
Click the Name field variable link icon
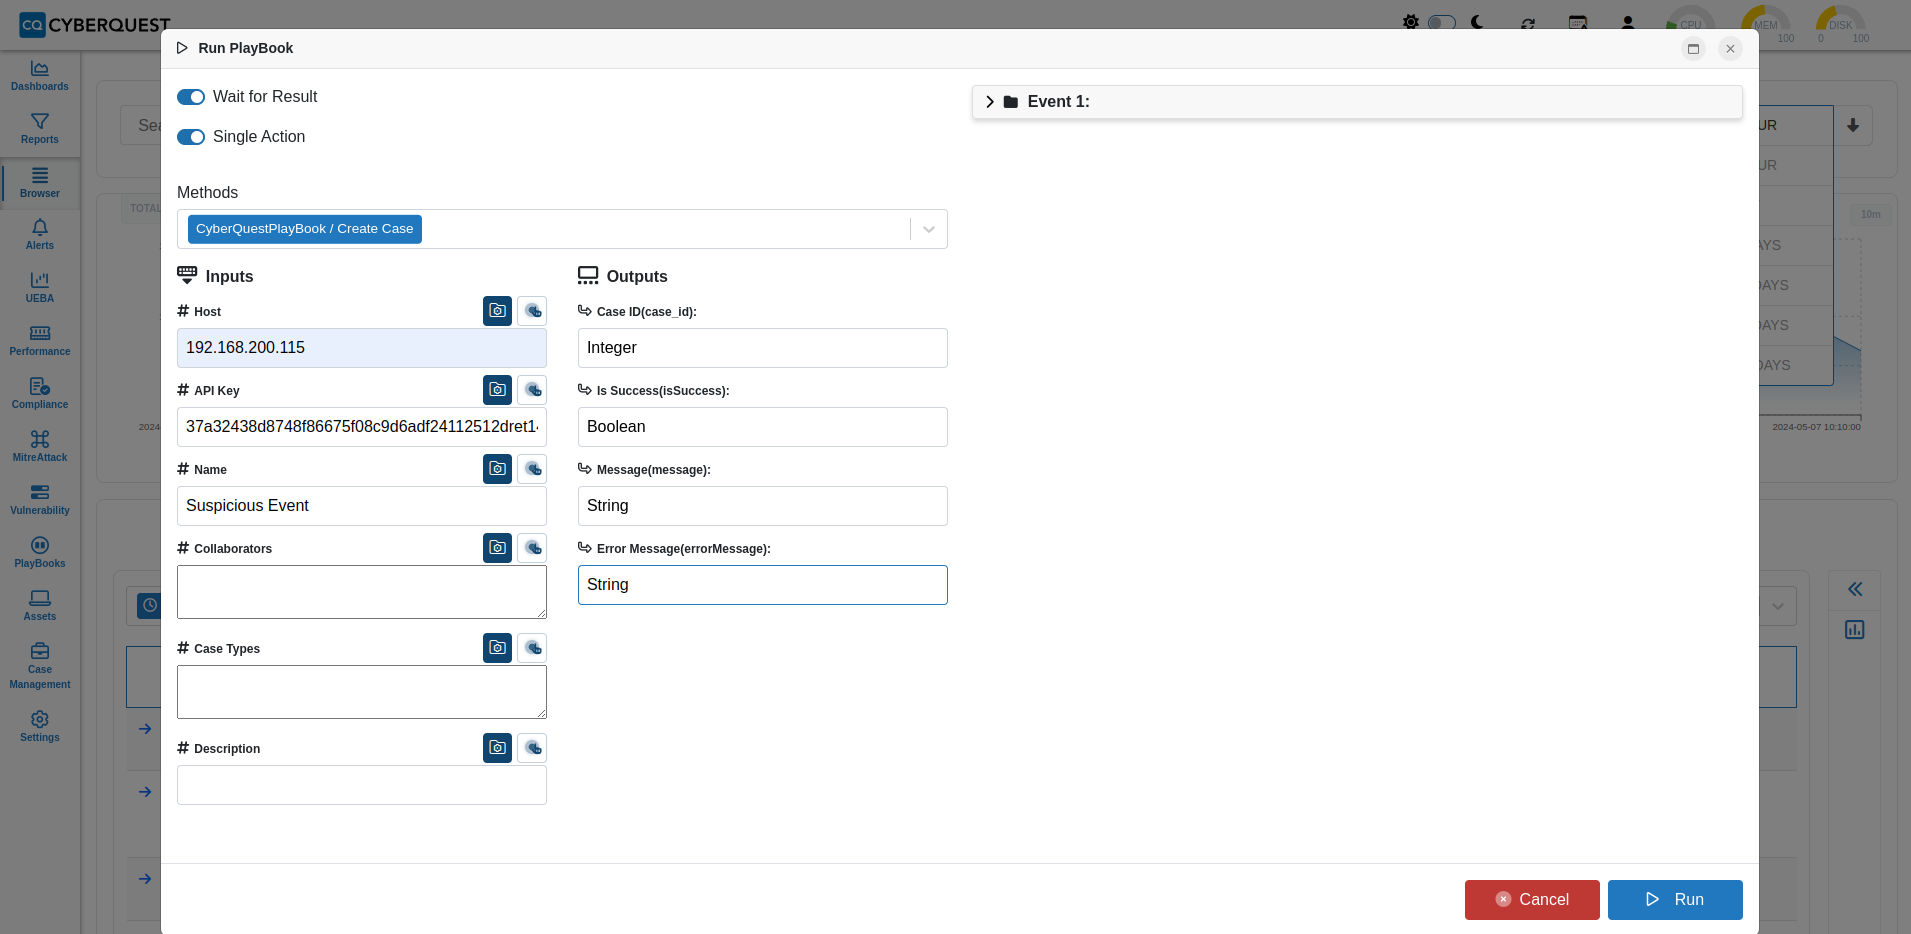click(532, 469)
